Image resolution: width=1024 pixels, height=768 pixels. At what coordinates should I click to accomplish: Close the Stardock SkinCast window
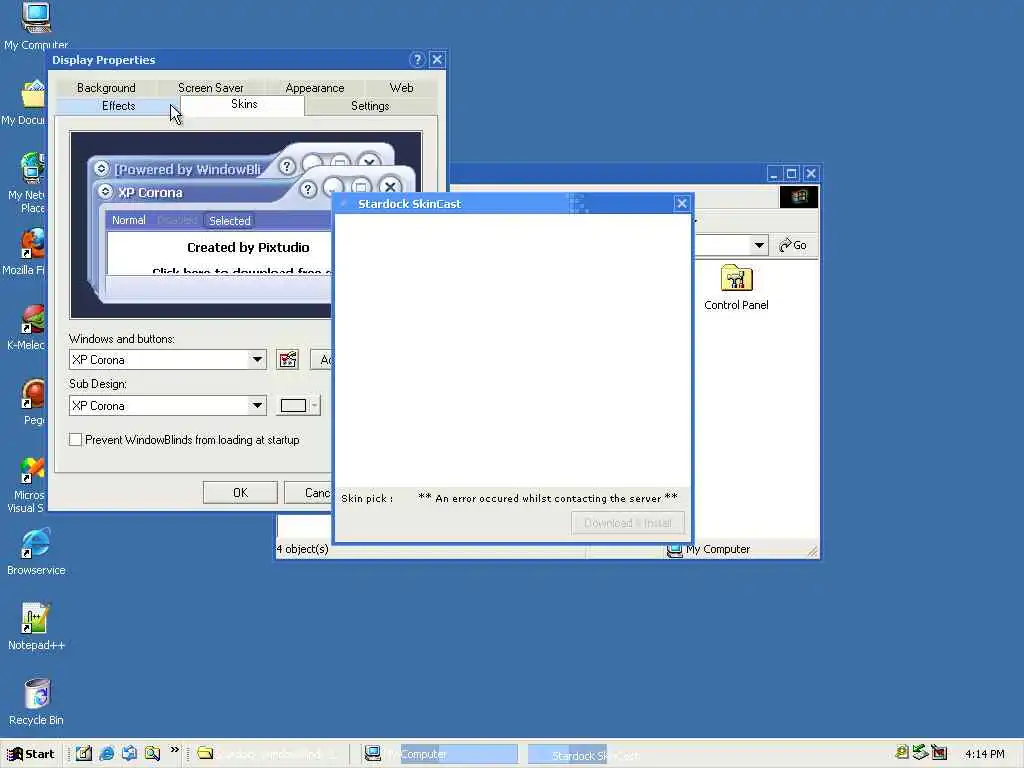[682, 203]
